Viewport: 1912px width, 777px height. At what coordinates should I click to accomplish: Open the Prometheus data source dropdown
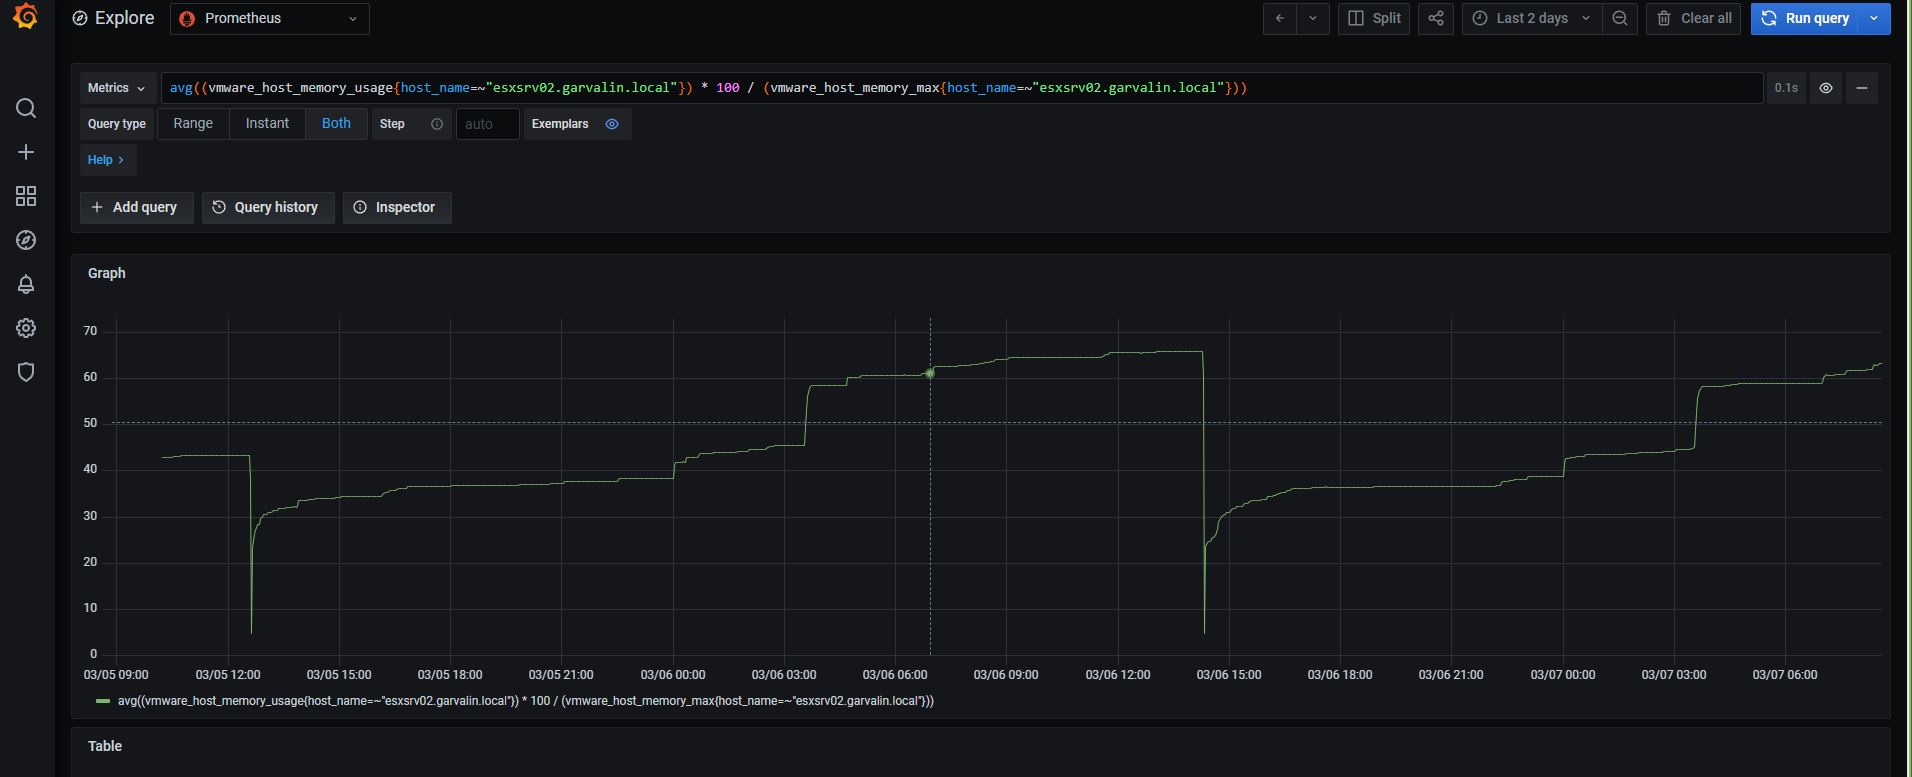click(270, 18)
